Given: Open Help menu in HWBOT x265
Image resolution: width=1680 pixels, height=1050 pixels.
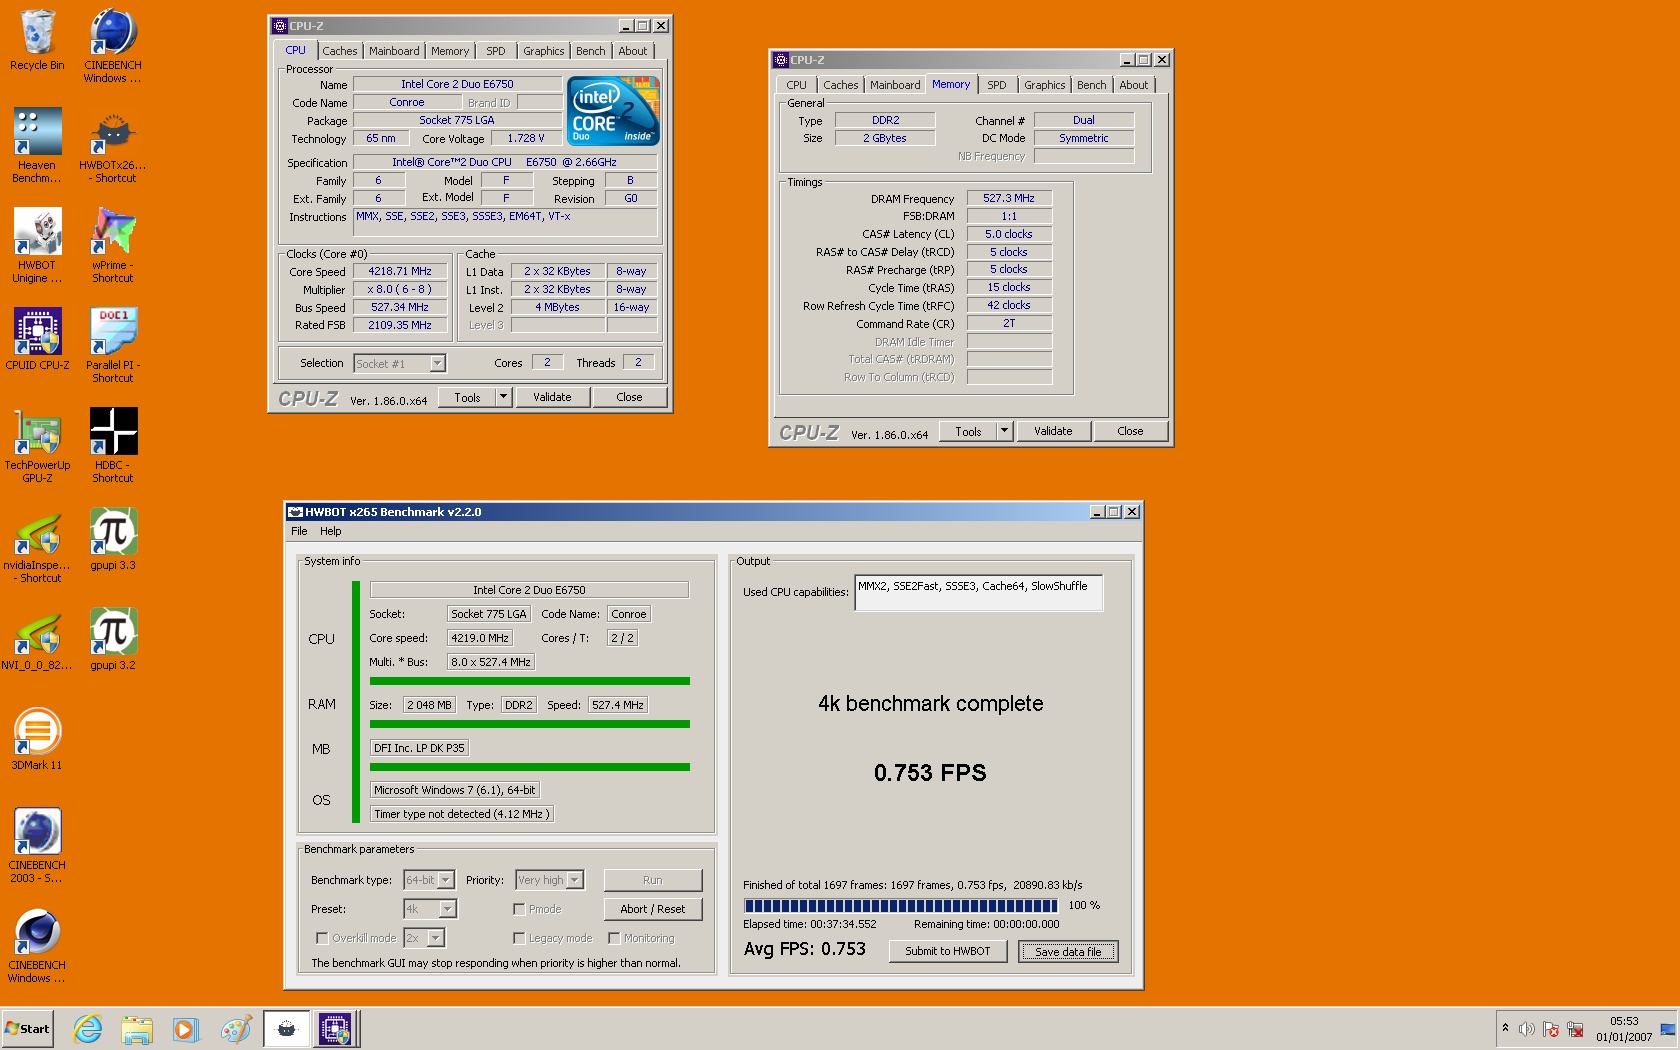Looking at the screenshot, I should [330, 531].
